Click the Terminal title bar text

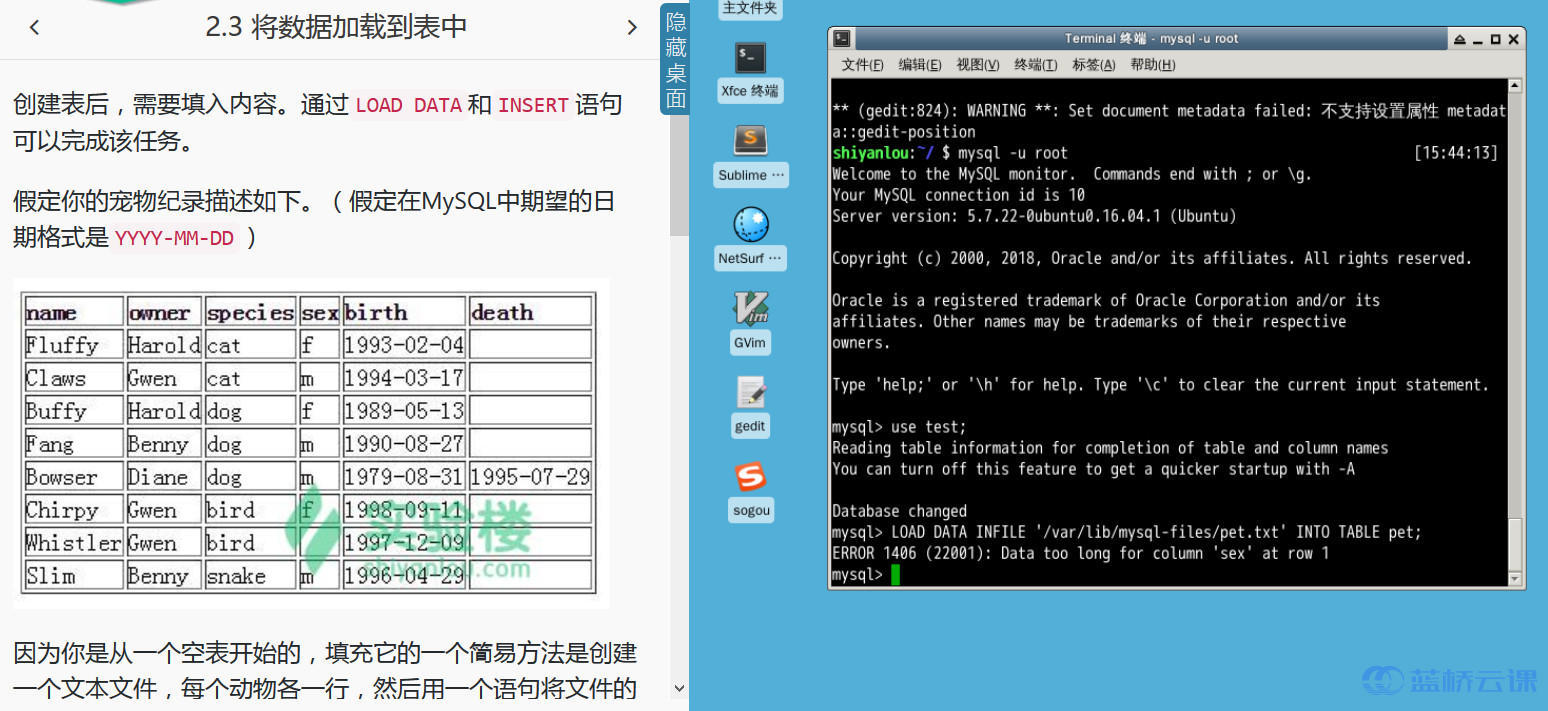pyautogui.click(x=1151, y=39)
